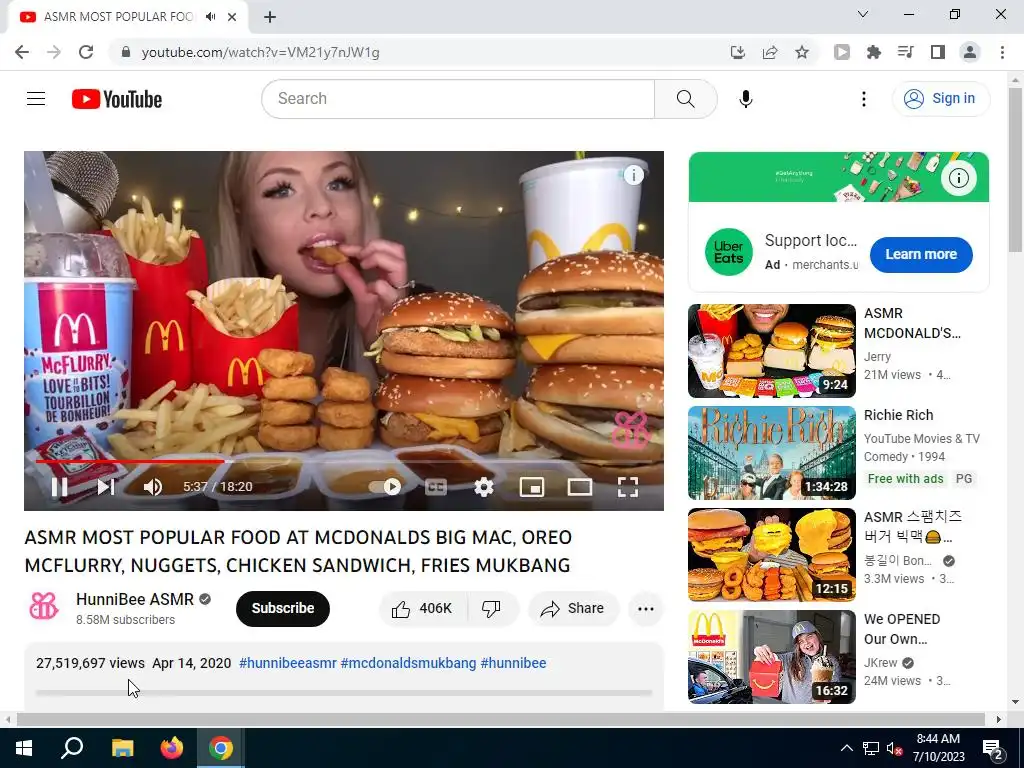This screenshot has width=1024, height=768.
Task: Start voice search with microphone
Action: tap(746, 99)
